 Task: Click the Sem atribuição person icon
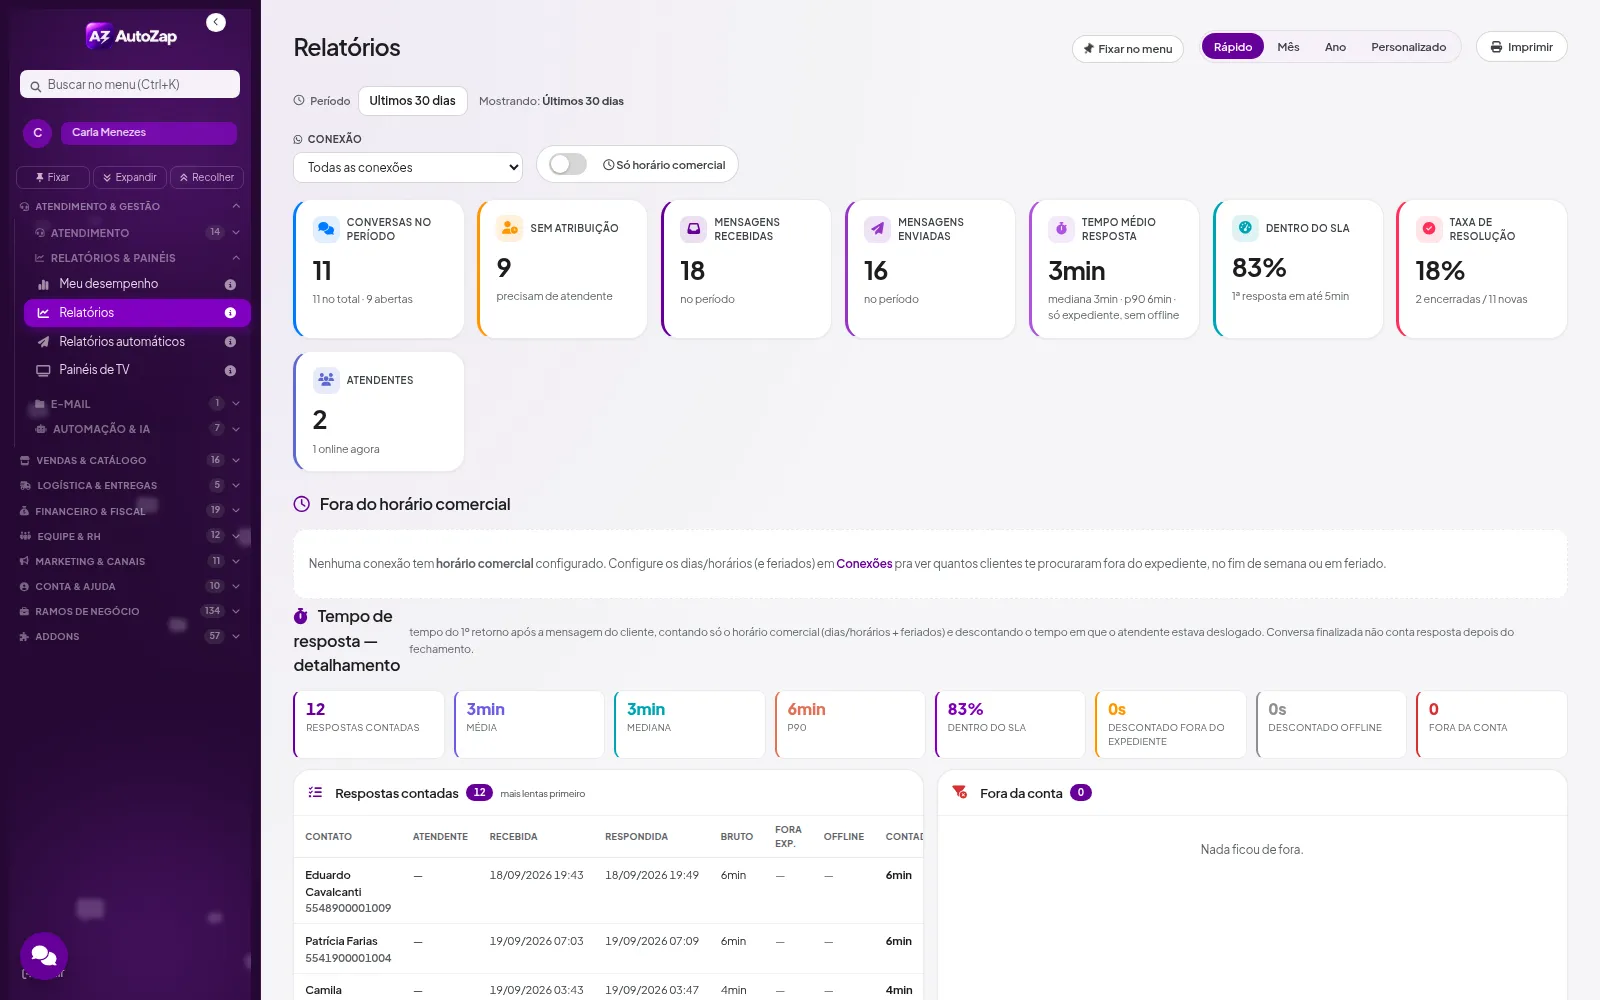pos(510,228)
